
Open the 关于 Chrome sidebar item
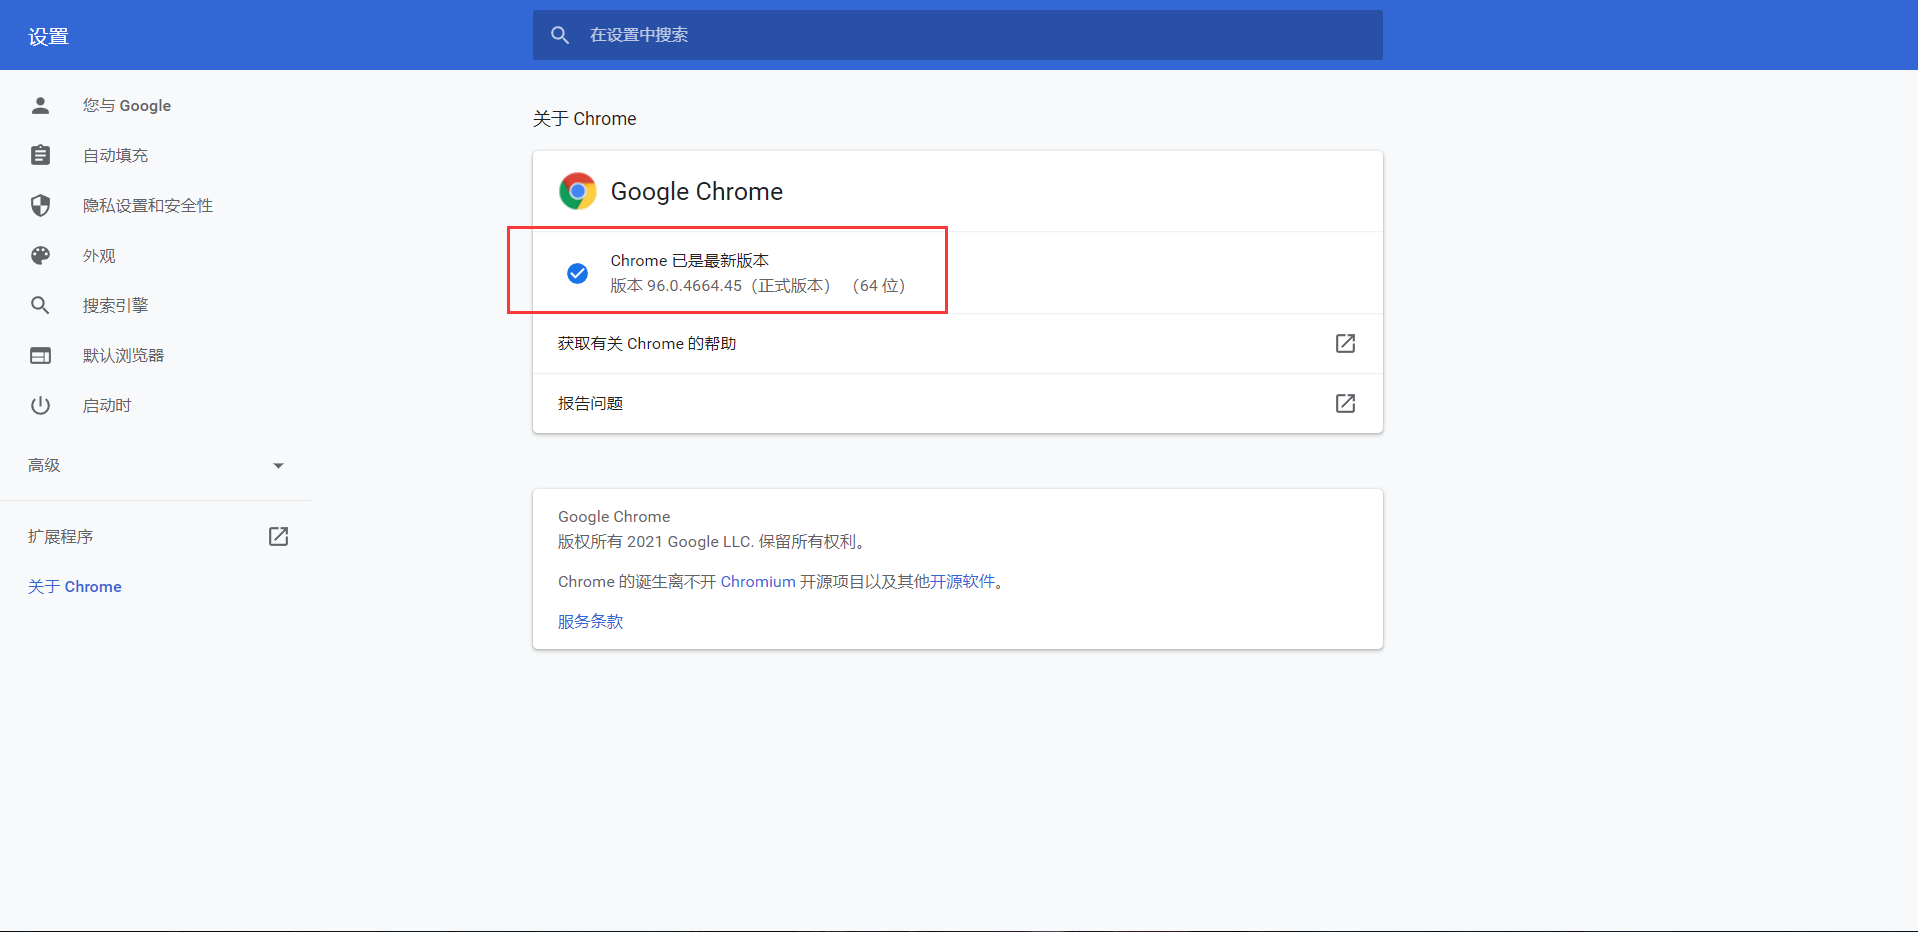click(75, 586)
